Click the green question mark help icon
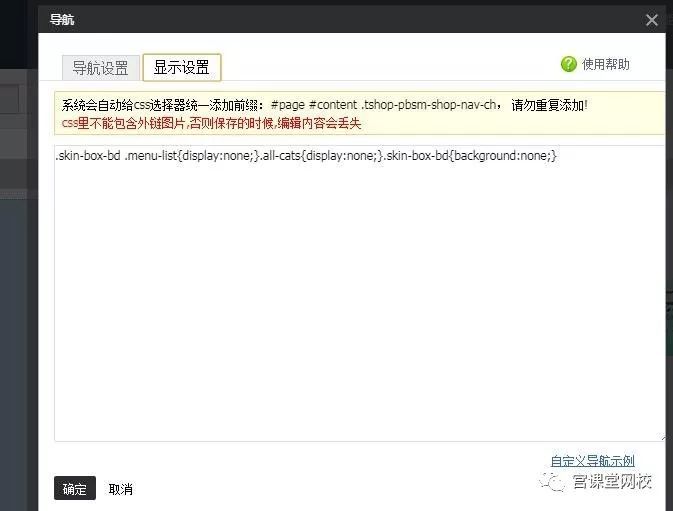This screenshot has width=673, height=511. [x=569, y=64]
